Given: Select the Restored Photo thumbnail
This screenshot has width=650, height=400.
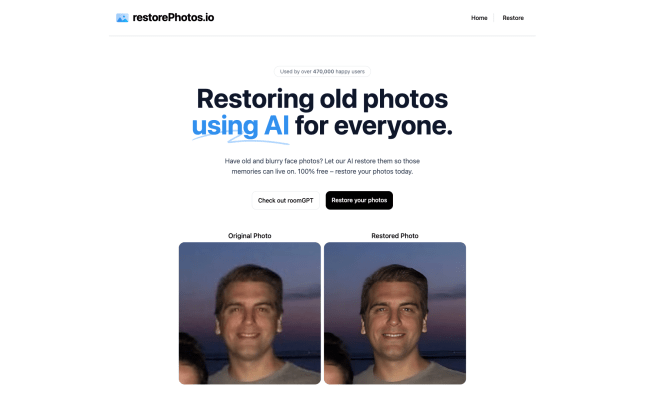Looking at the screenshot, I should pyautogui.click(x=395, y=313).
